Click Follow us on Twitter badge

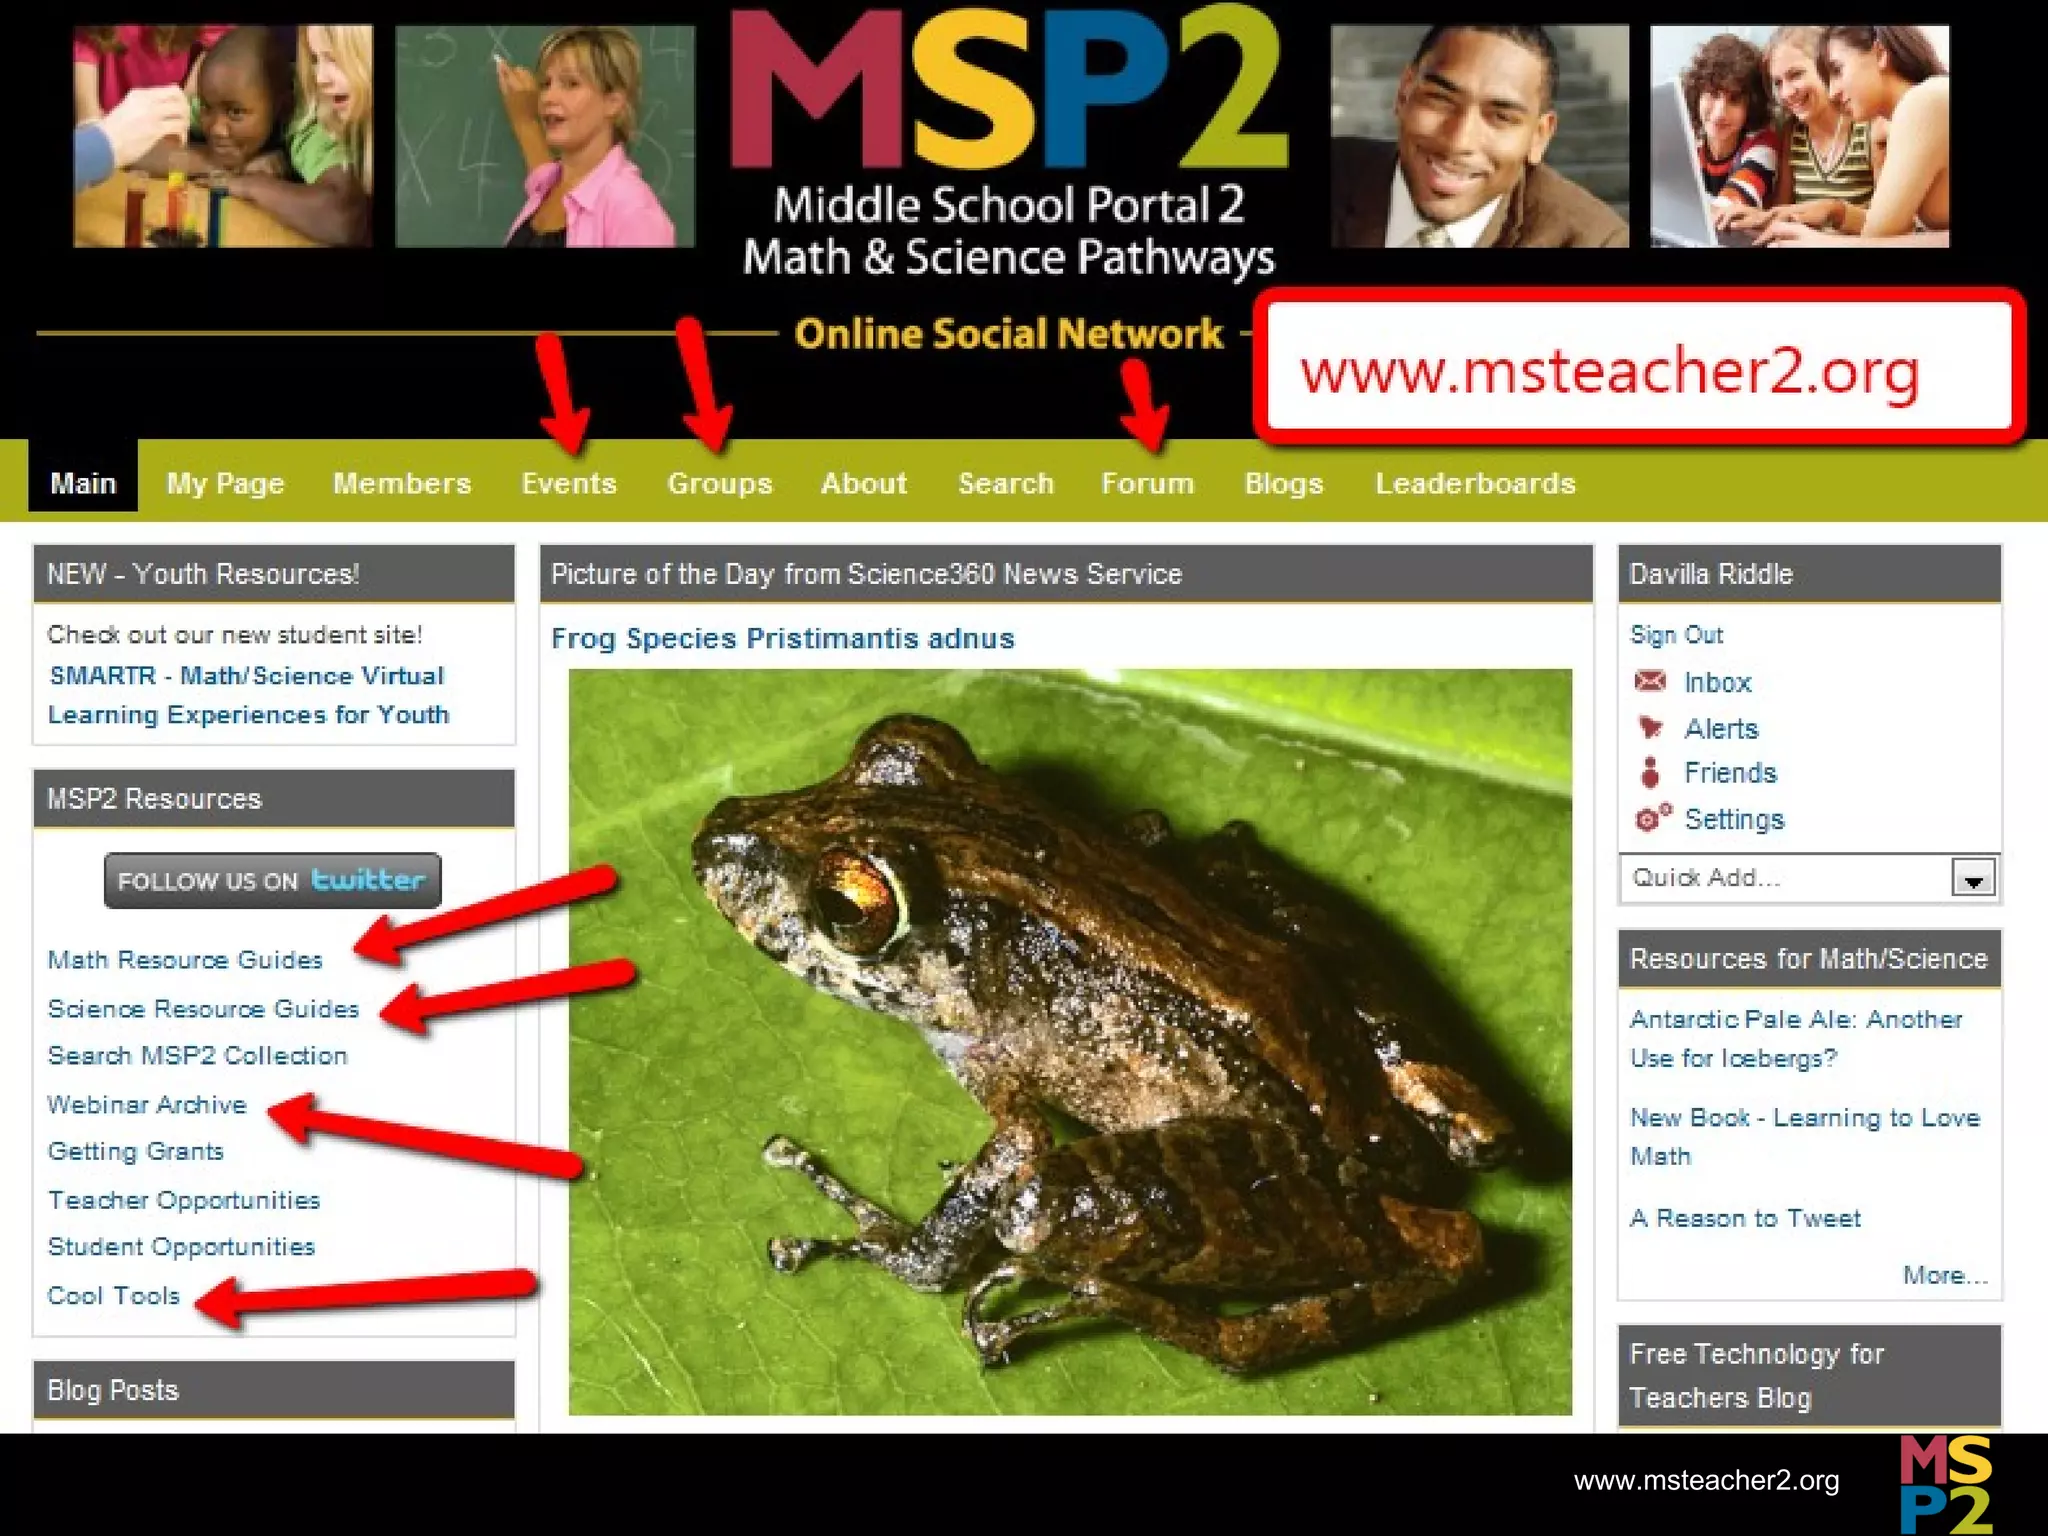[272, 880]
